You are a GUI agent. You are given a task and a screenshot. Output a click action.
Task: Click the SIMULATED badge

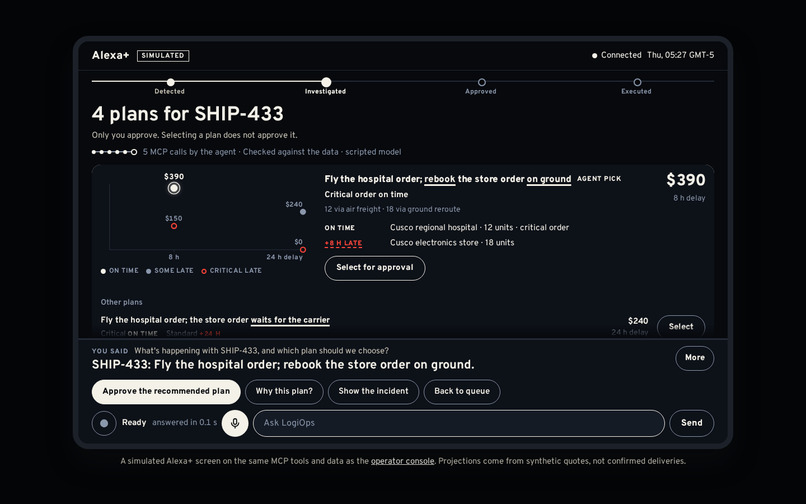tap(163, 56)
